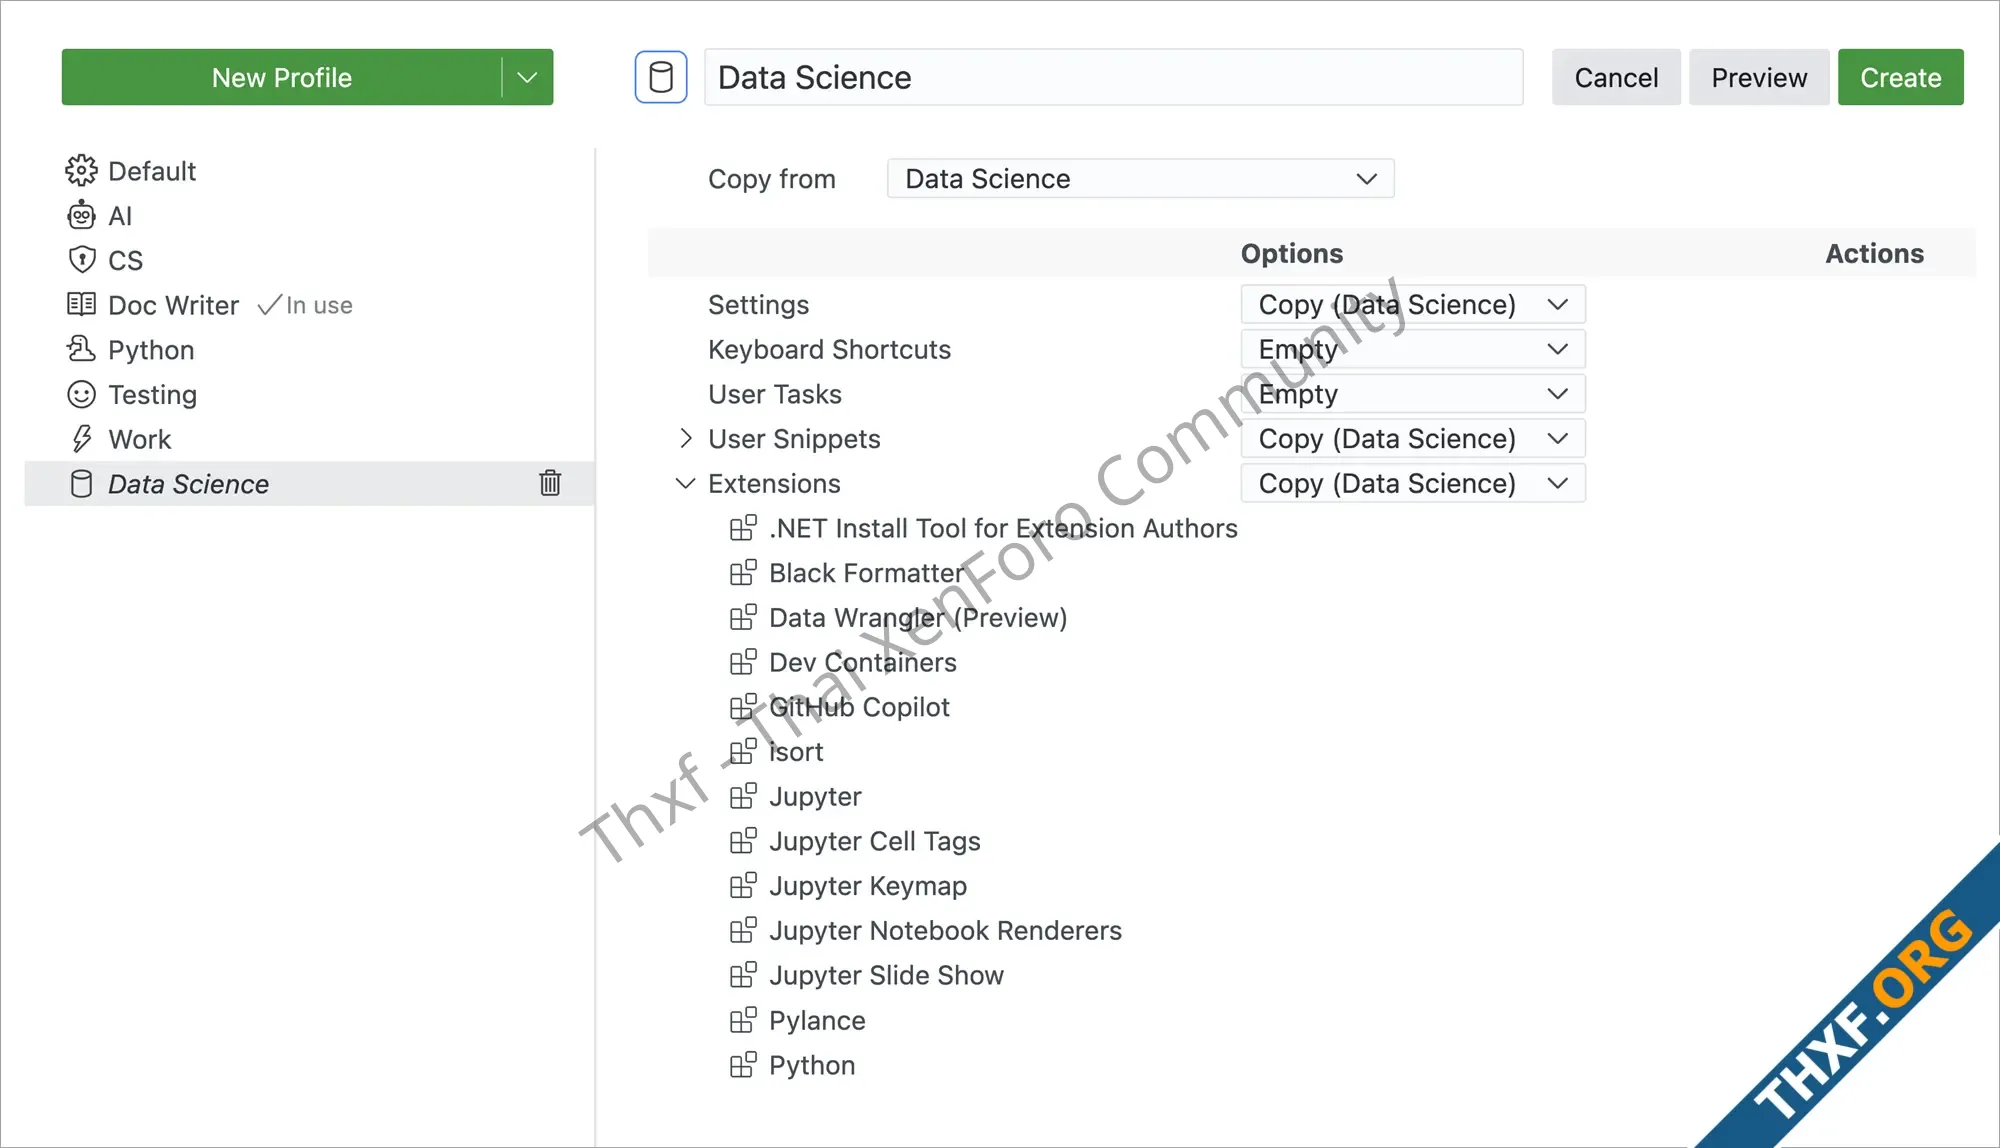The width and height of the screenshot is (2000, 1148).
Task: Click extension icon of Pylance
Action: 743,1020
